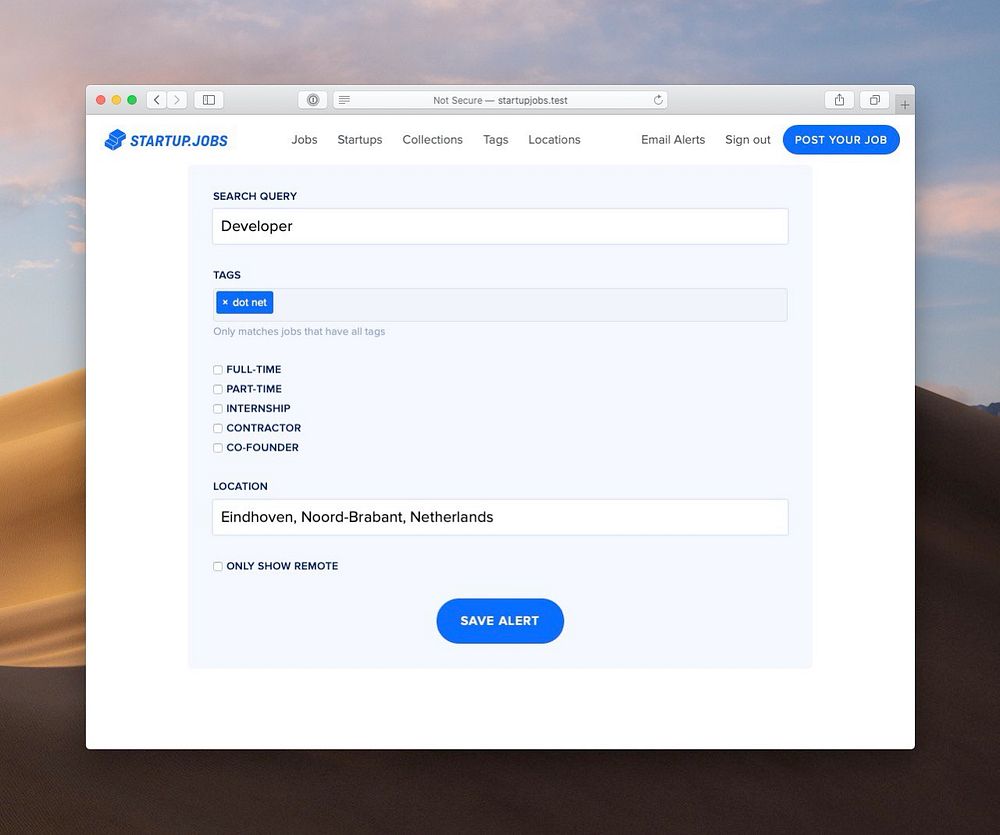
Task: Click the Full-Time label text
Action: 254,369
